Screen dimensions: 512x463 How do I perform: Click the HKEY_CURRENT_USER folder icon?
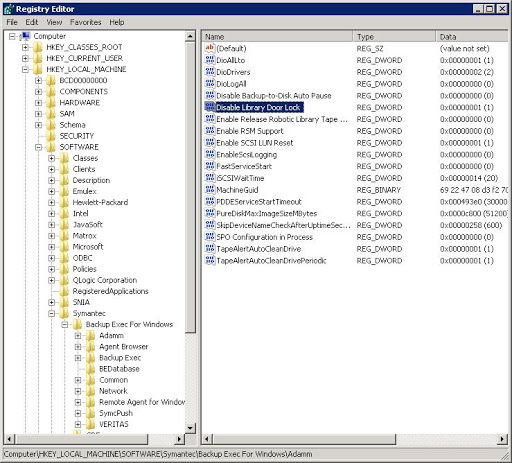pos(38,58)
